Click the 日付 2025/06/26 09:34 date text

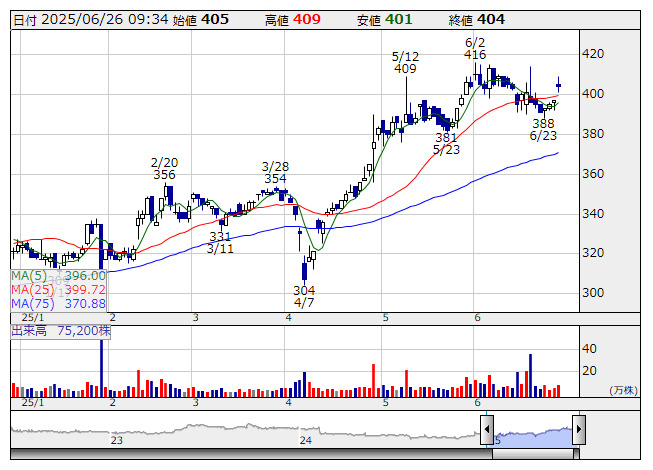click(x=91, y=20)
